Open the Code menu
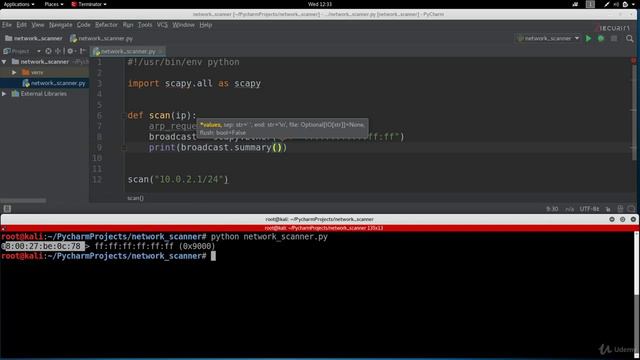Viewport: 640px width, 360px height. tap(83, 25)
